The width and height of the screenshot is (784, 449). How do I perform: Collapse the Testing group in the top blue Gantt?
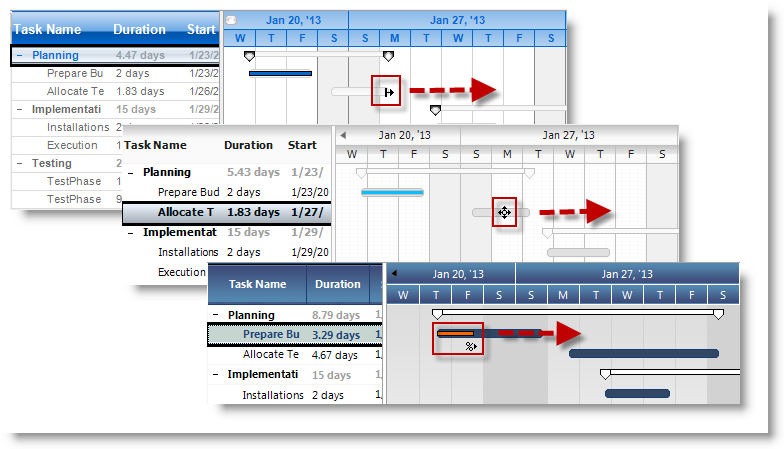point(20,164)
